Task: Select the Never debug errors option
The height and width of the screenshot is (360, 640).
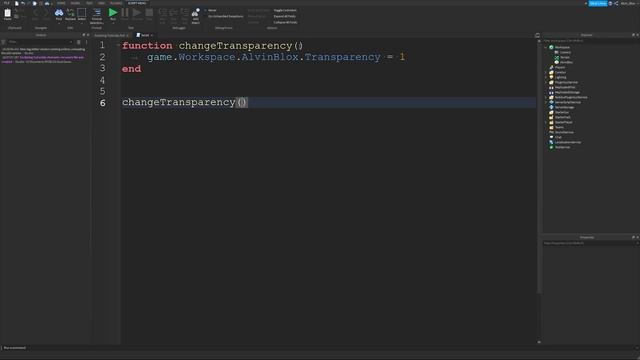Action: tap(212, 10)
